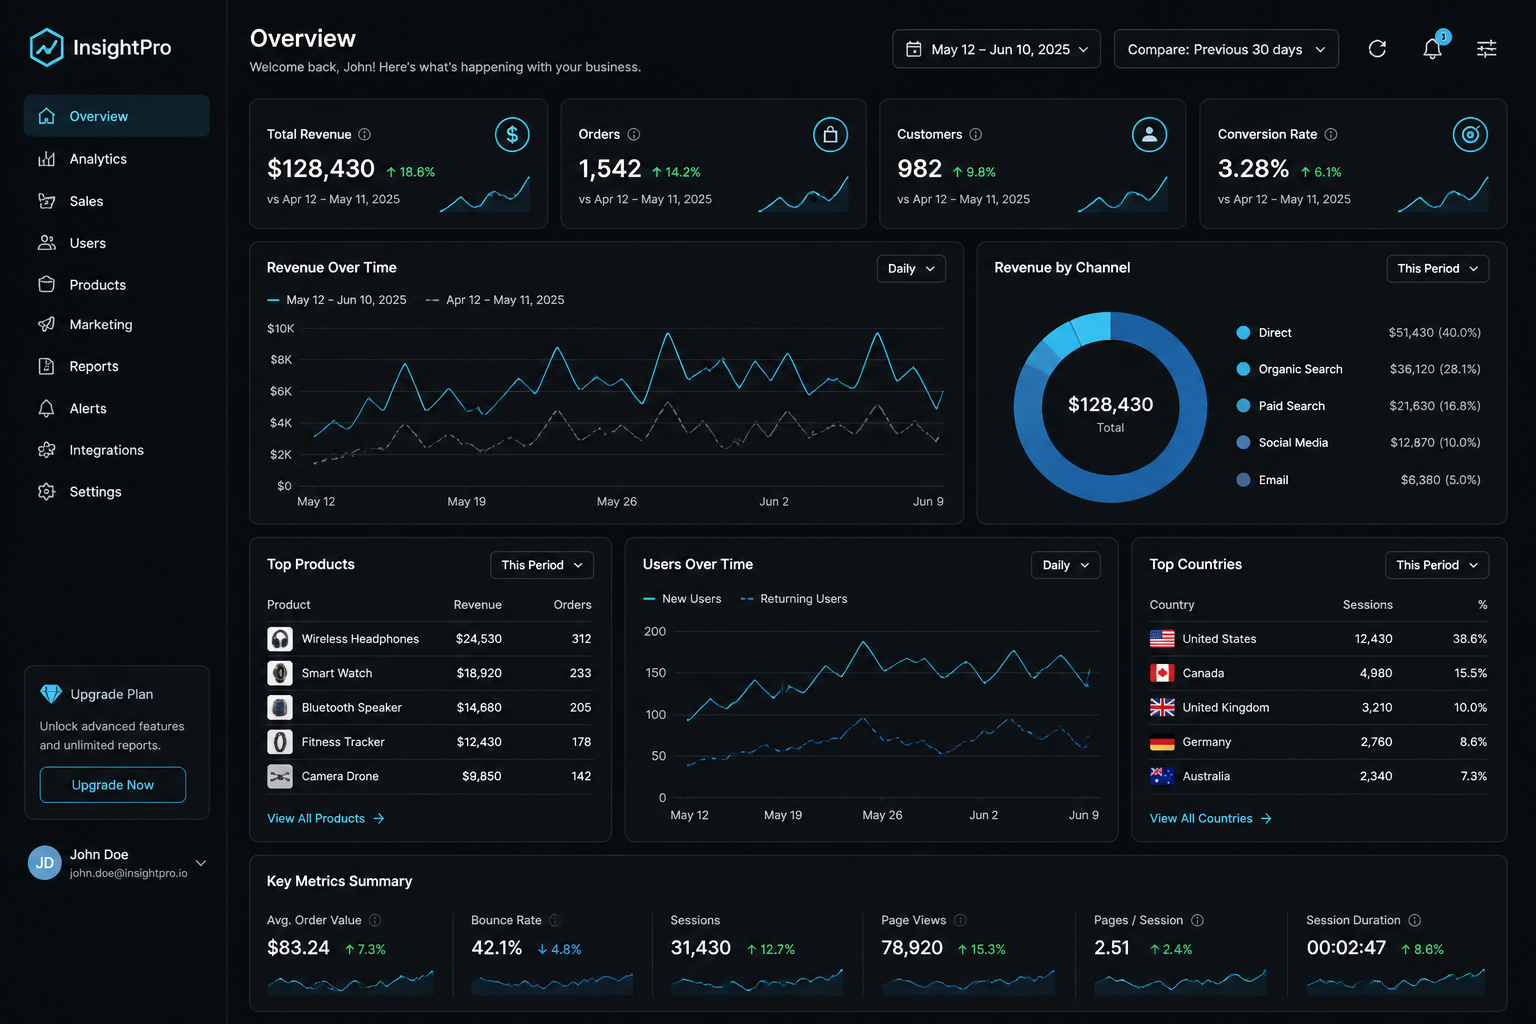1536x1024 pixels.
Task: Open Revenue by Channel This Period dropdown
Action: [x=1437, y=268]
